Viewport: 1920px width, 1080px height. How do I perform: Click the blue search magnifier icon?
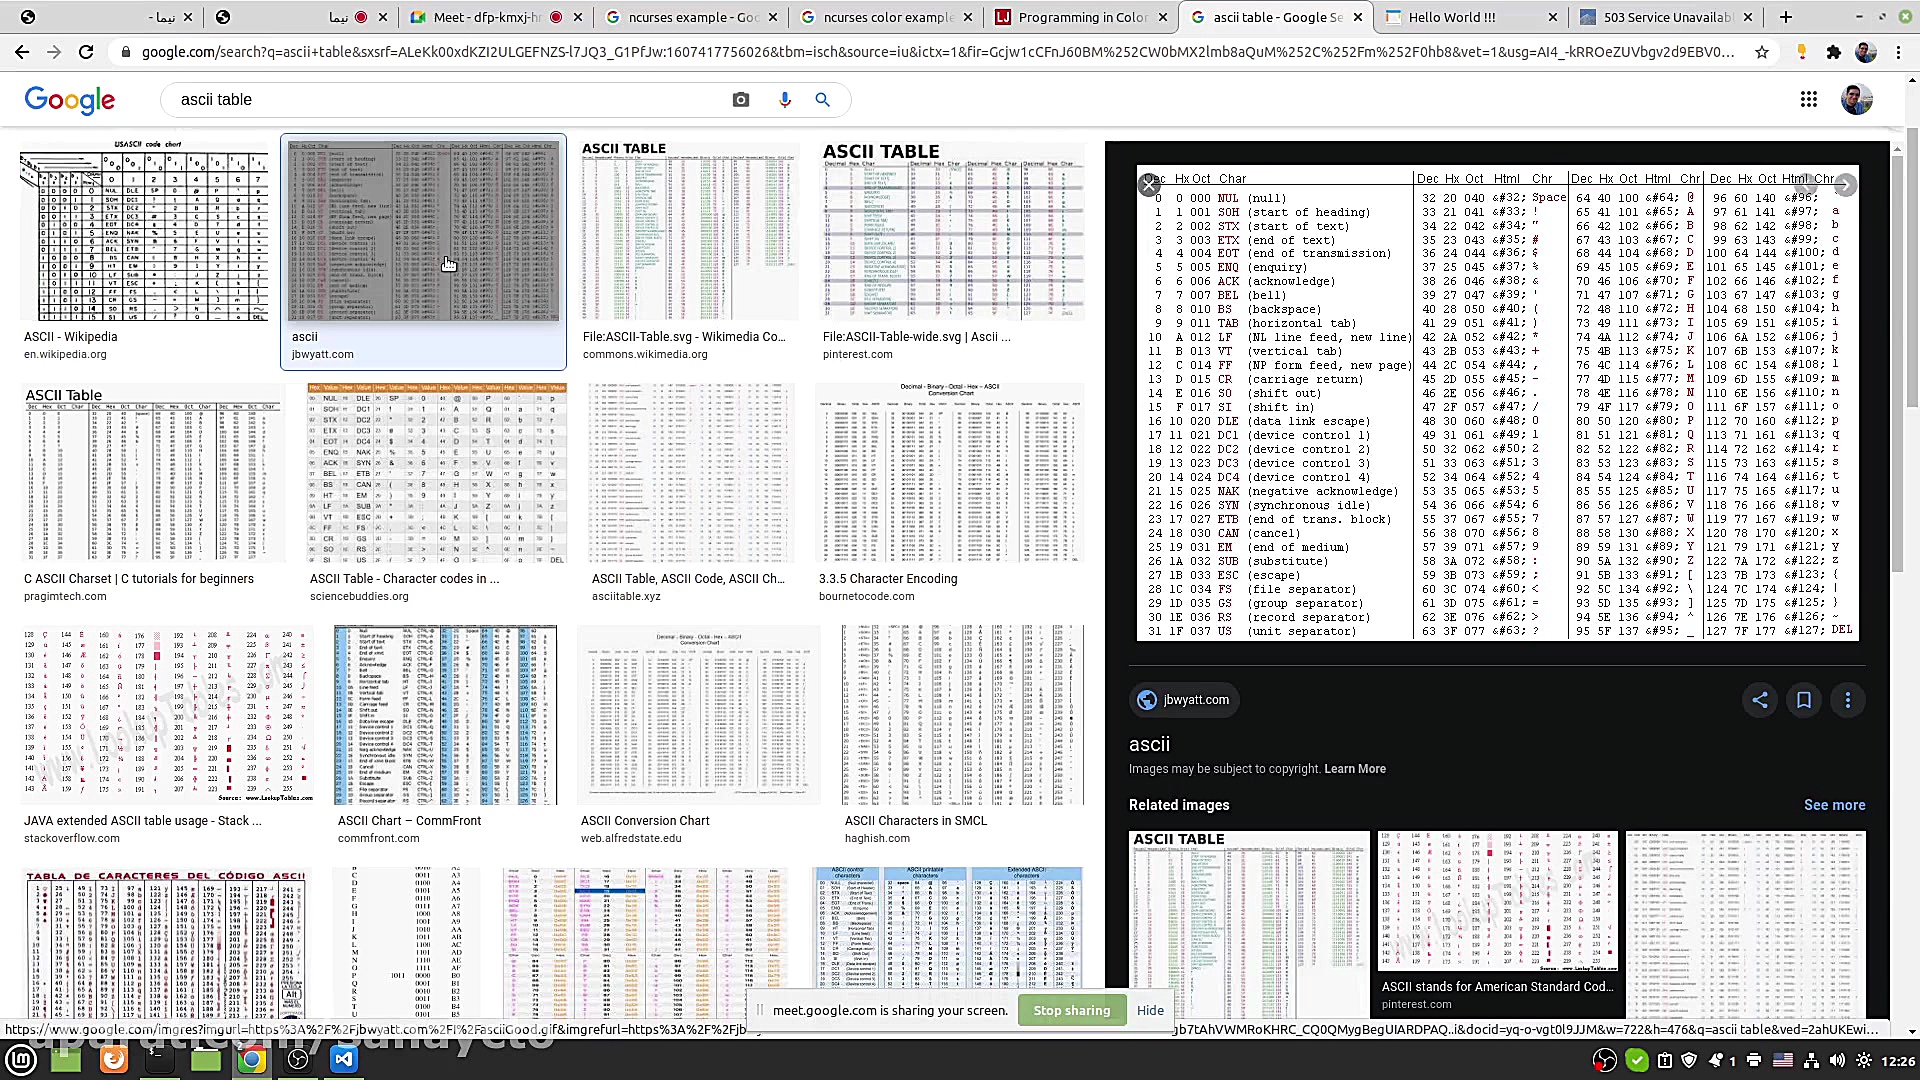(822, 100)
